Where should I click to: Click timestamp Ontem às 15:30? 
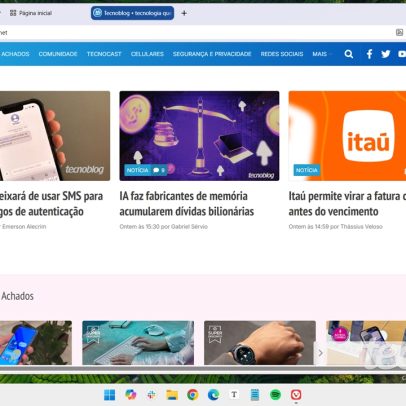point(139,227)
